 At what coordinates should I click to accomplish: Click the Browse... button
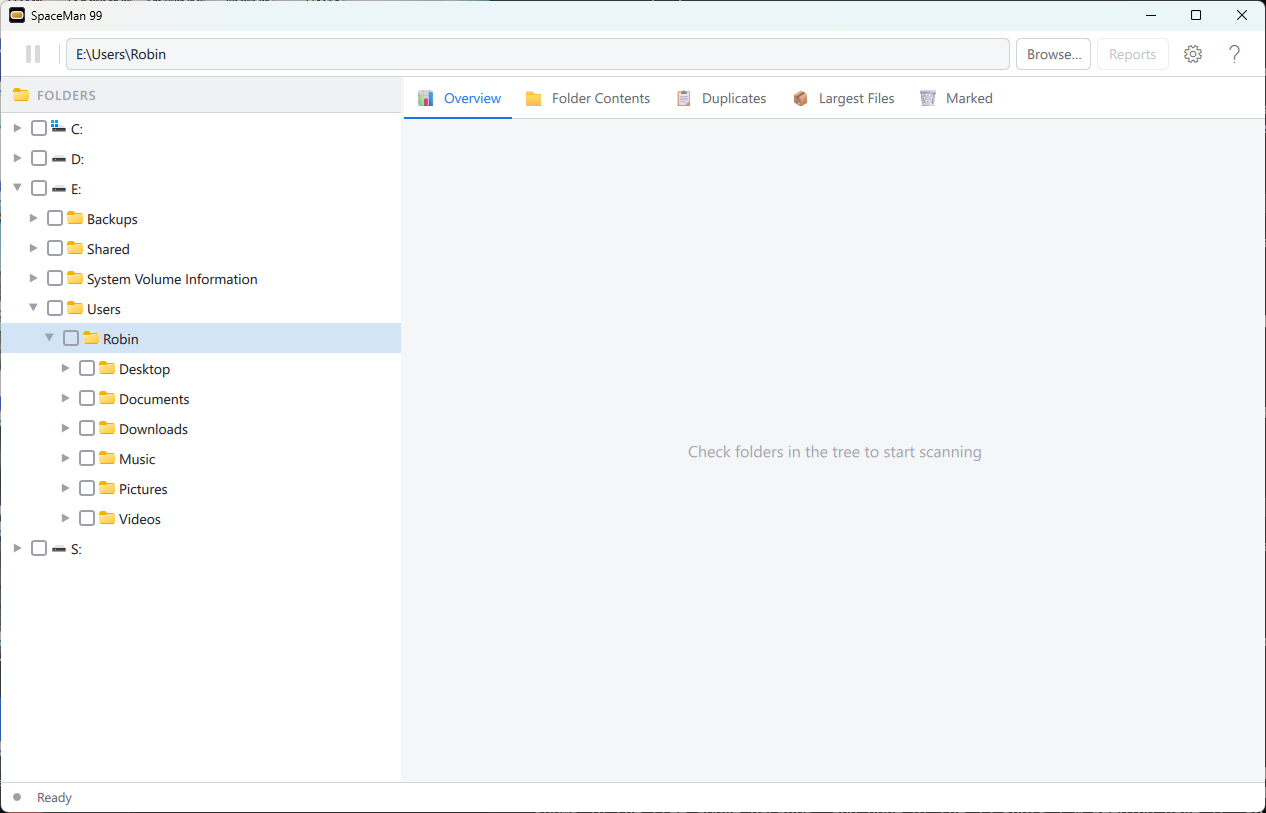click(1053, 54)
